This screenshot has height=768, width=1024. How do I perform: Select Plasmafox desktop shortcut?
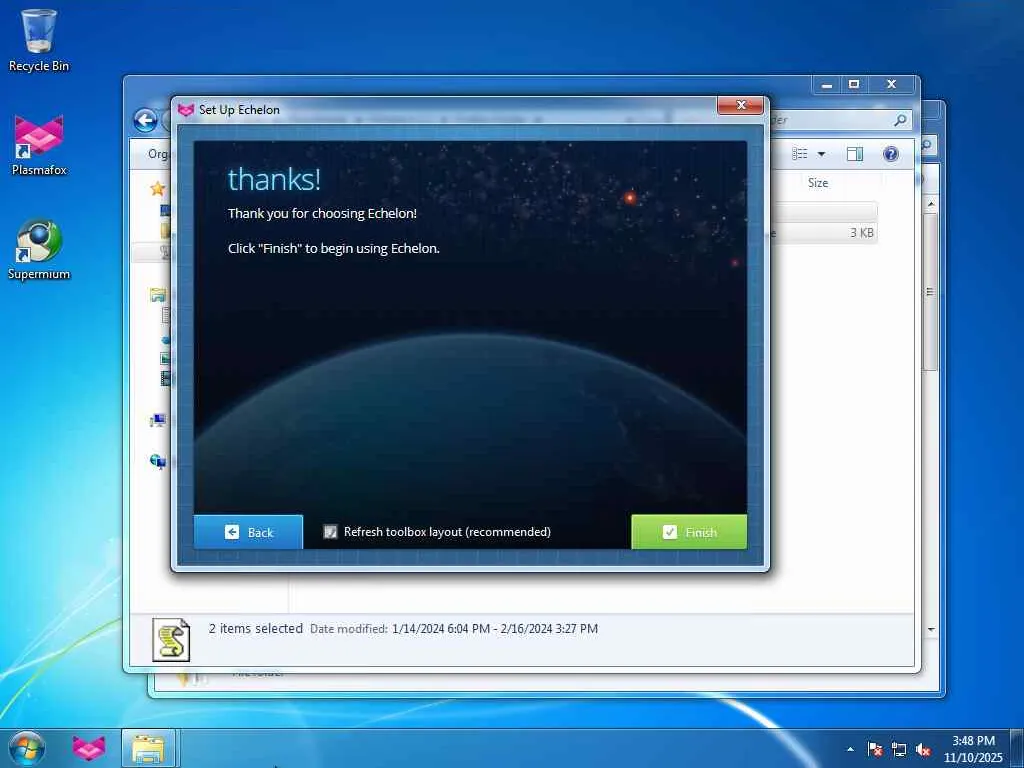pos(39,145)
